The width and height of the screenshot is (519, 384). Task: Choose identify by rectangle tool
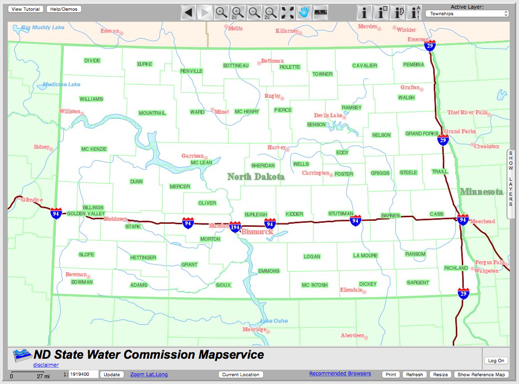pos(381,13)
